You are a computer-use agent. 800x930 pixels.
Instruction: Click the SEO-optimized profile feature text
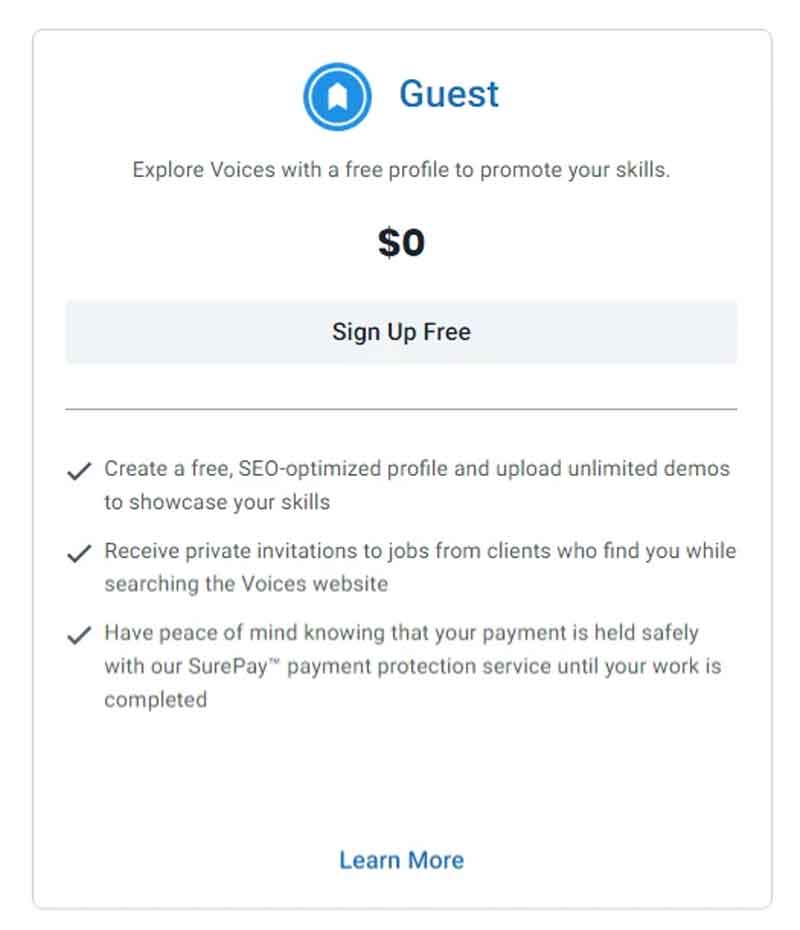417,485
